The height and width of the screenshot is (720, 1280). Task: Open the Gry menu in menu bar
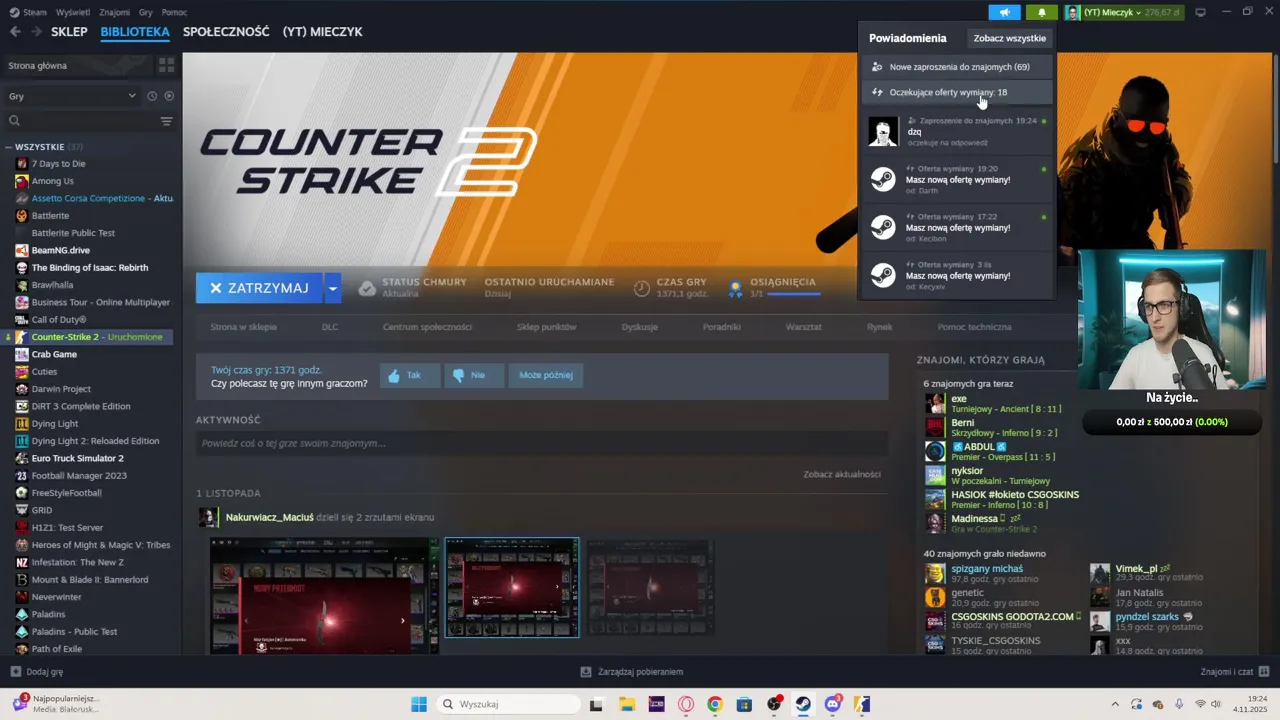click(146, 12)
